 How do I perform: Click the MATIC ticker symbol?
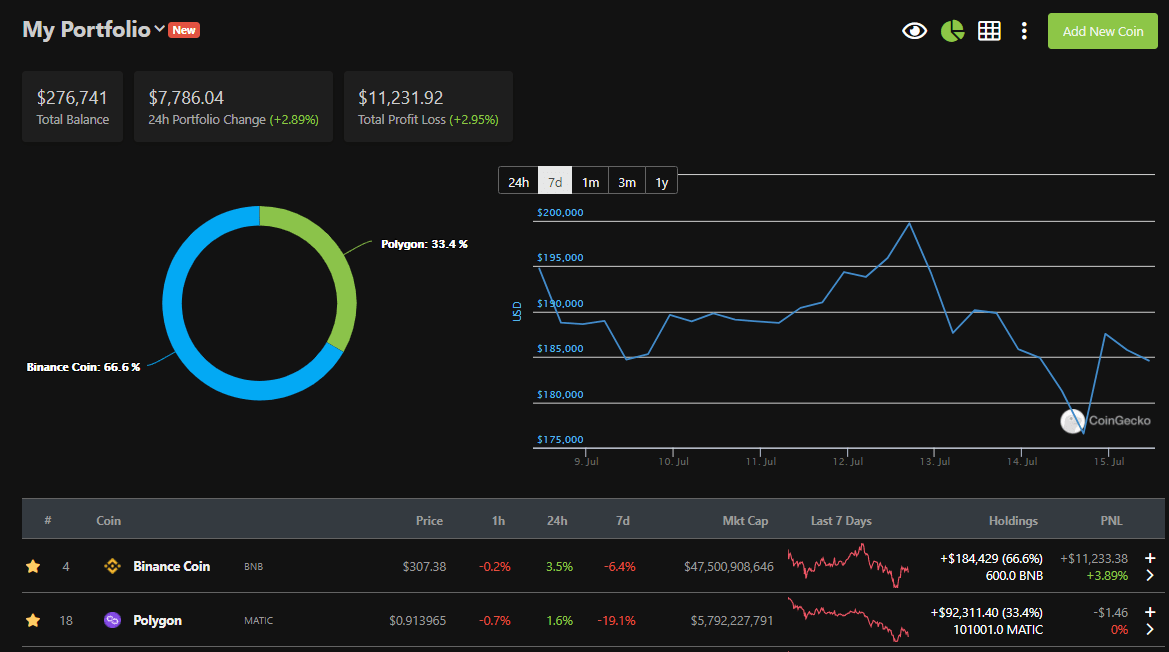coord(259,621)
